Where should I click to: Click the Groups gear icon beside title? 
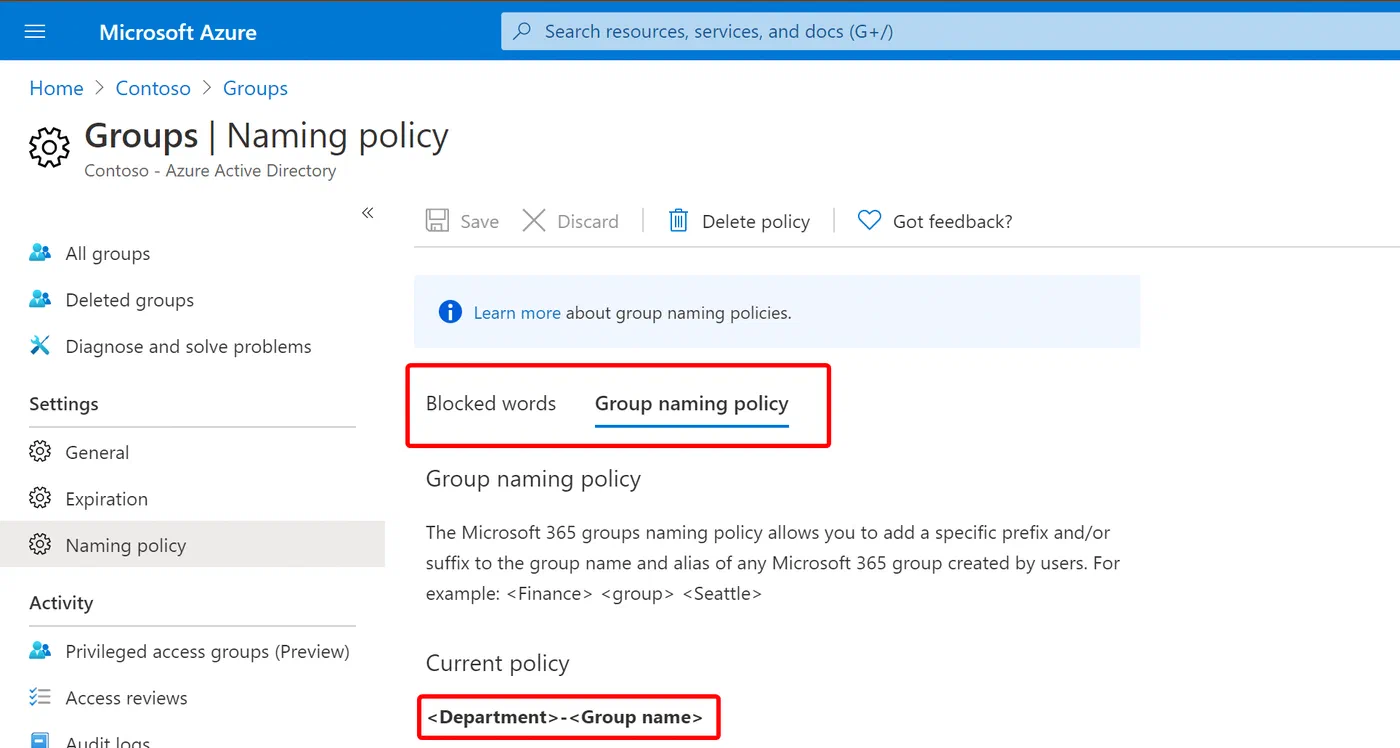pyautogui.click(x=49, y=147)
